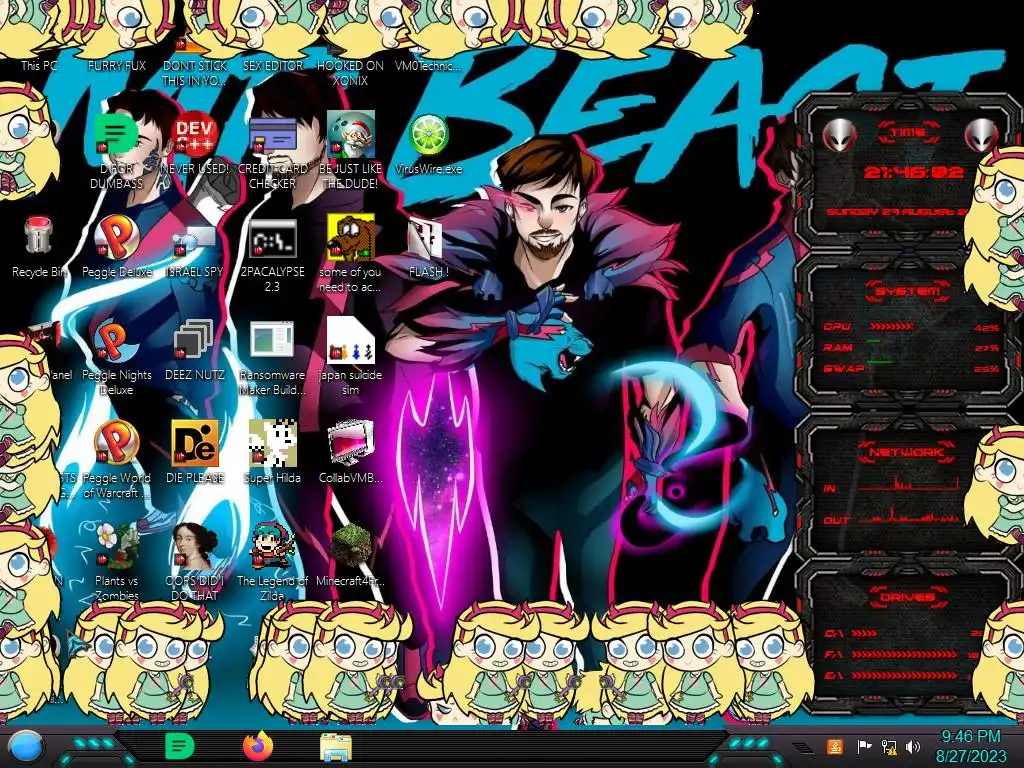
Task: Select the 'VM0Technic...' desktop label
Action: tap(428, 65)
